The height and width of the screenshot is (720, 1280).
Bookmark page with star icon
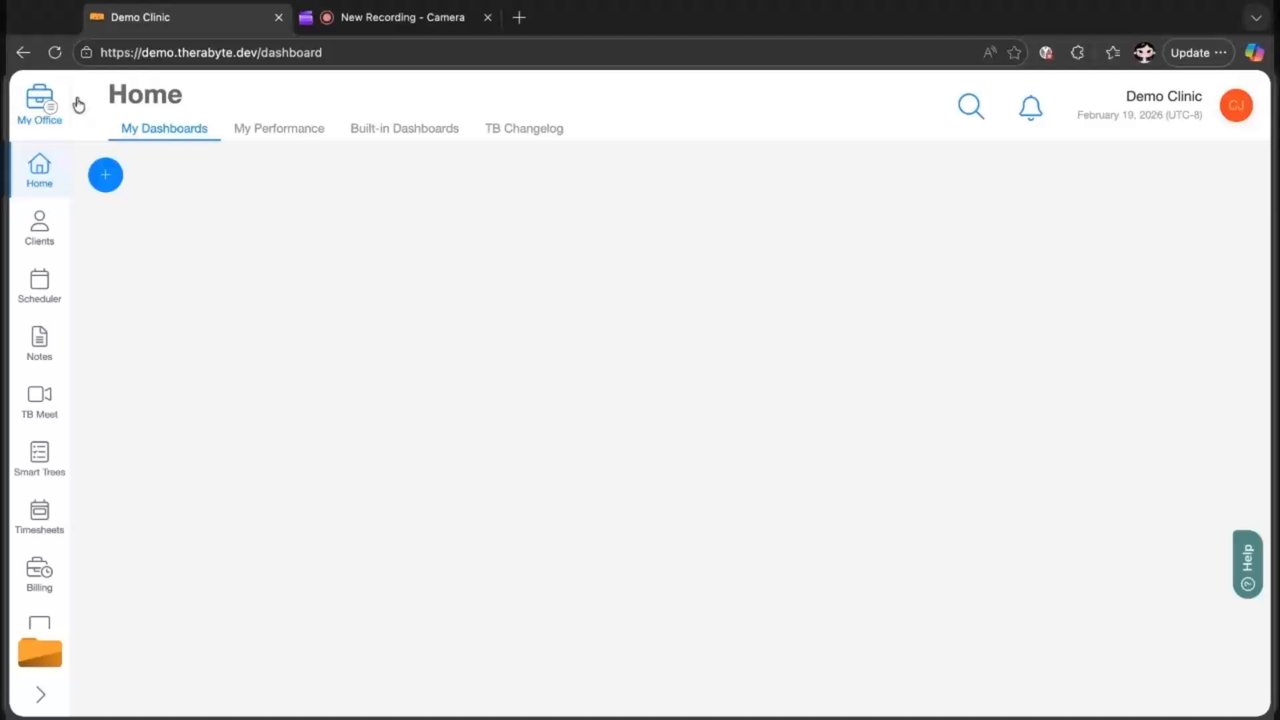click(1014, 52)
